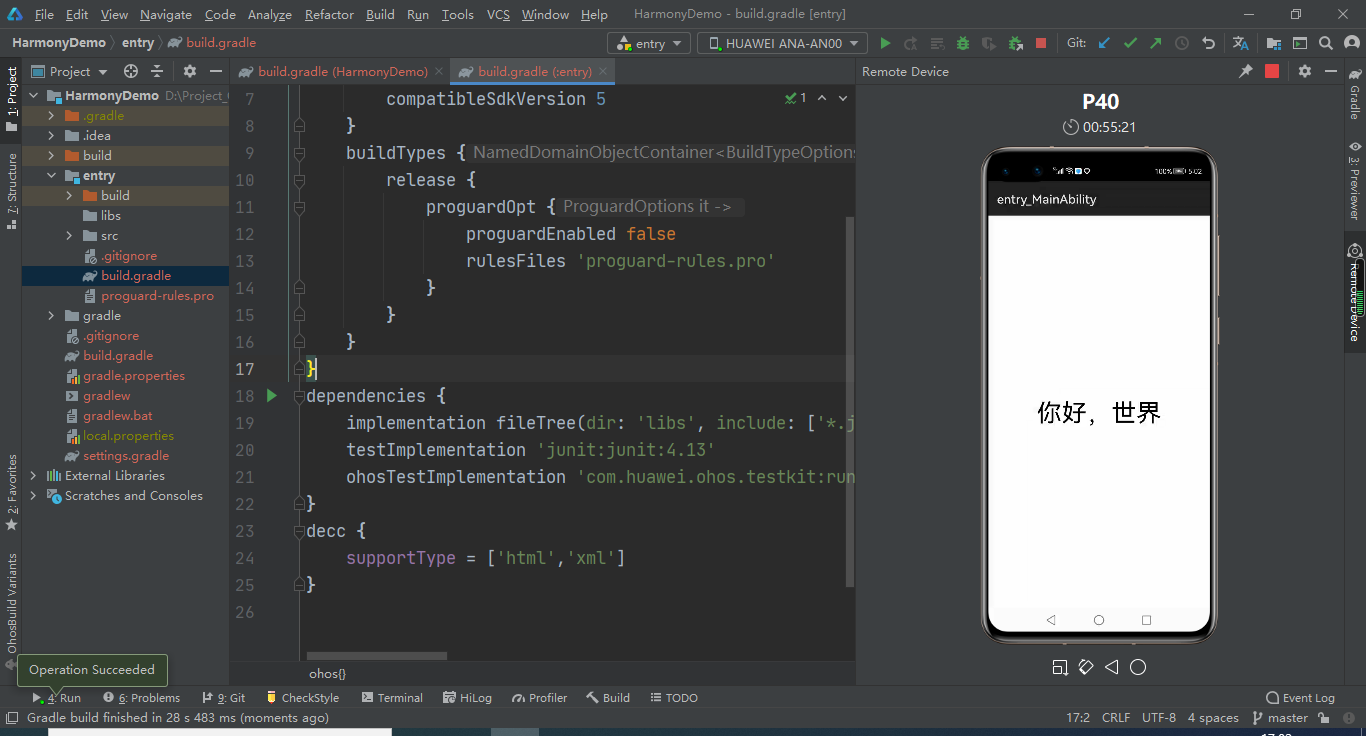Expand Scratches and Consoles node
The image size is (1366, 736).
tap(34, 496)
